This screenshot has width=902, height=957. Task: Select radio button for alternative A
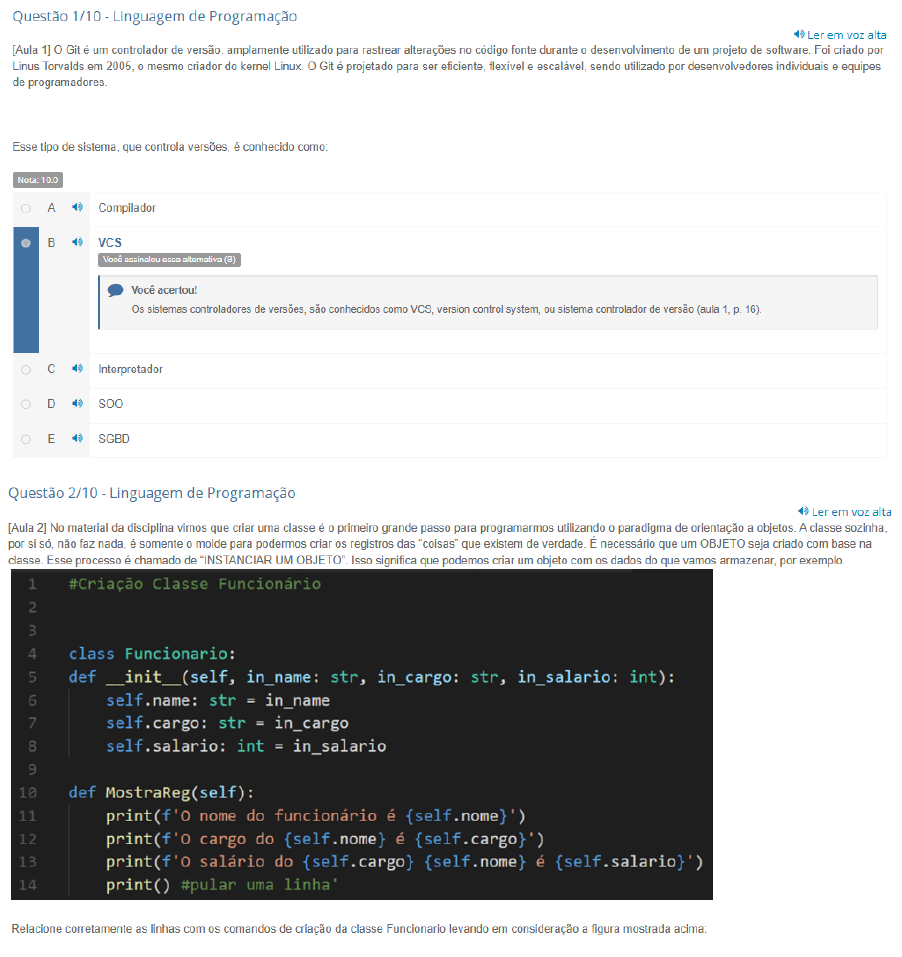(x=26, y=208)
